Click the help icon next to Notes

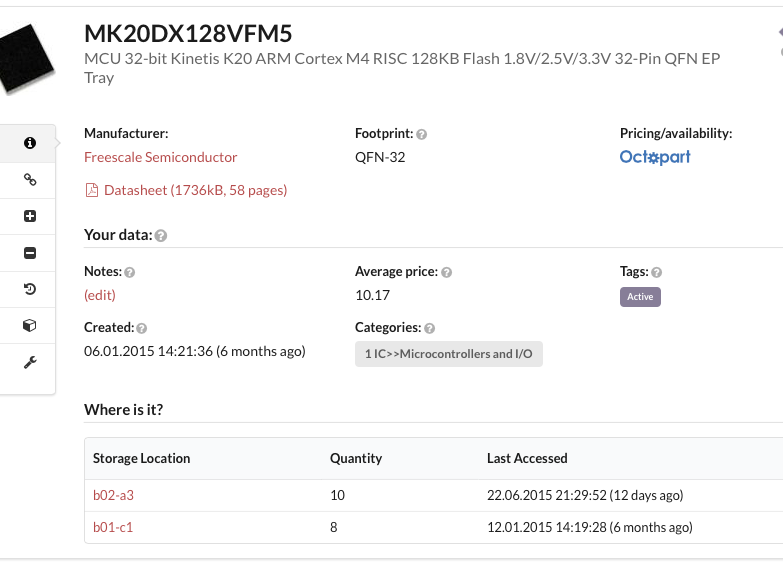click(130, 272)
